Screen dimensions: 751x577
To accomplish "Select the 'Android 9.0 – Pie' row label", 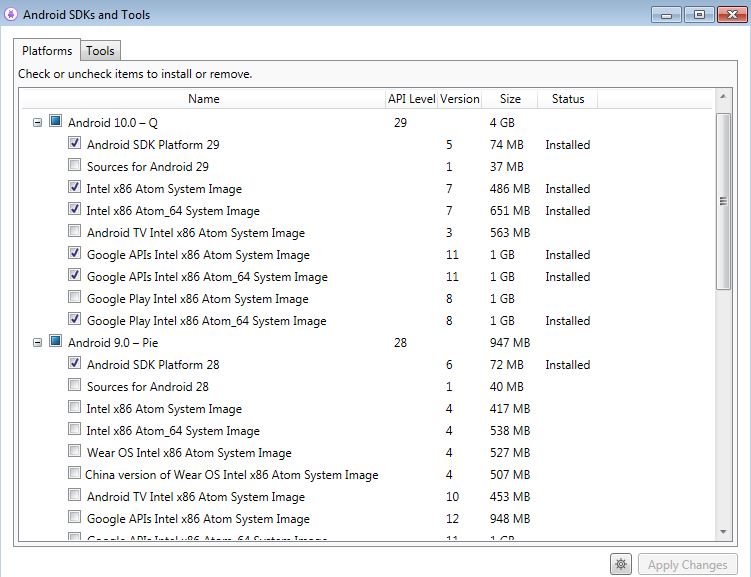I will [x=113, y=343].
